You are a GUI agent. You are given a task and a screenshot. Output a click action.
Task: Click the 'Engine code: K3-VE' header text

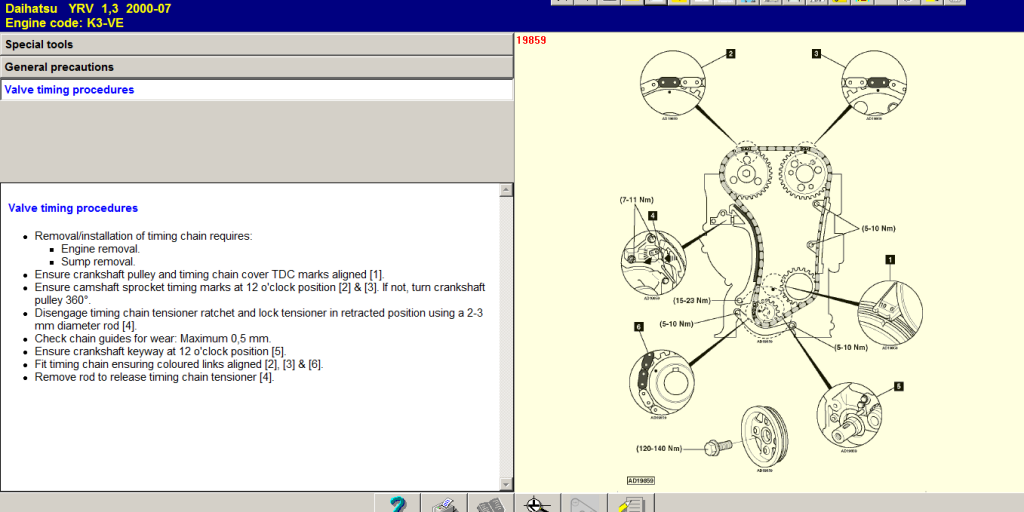pos(64,24)
